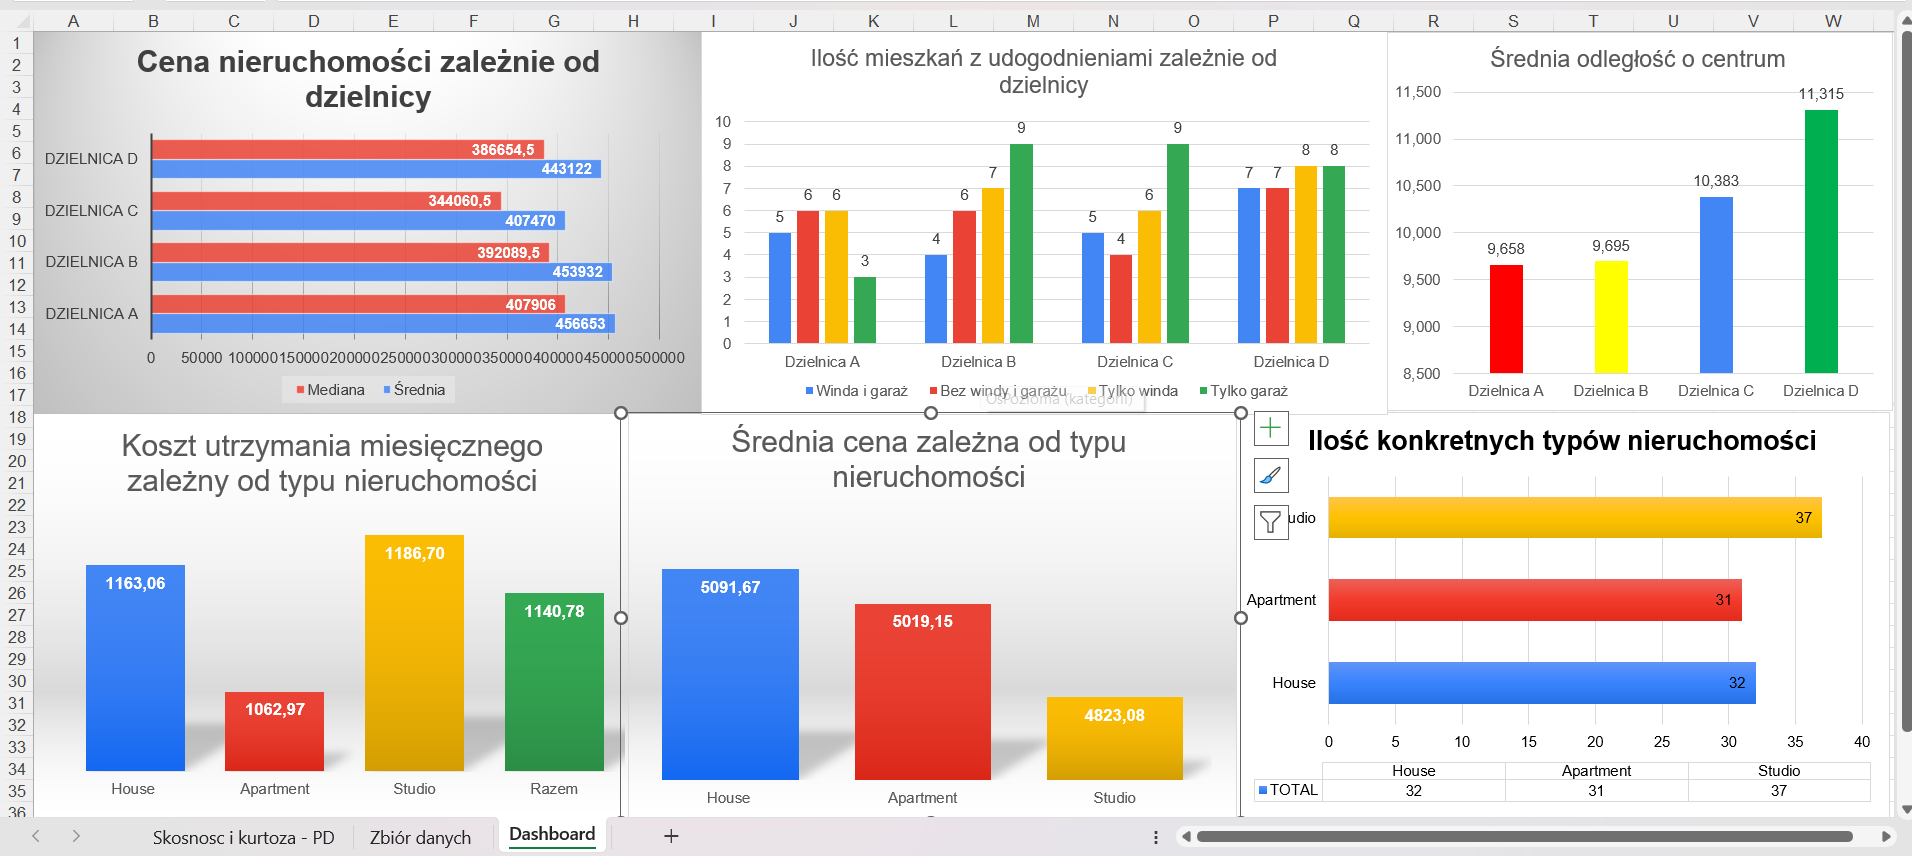Select Mediana legend entry
Screen dimensions: 1912x856
pyautogui.click(x=330, y=390)
